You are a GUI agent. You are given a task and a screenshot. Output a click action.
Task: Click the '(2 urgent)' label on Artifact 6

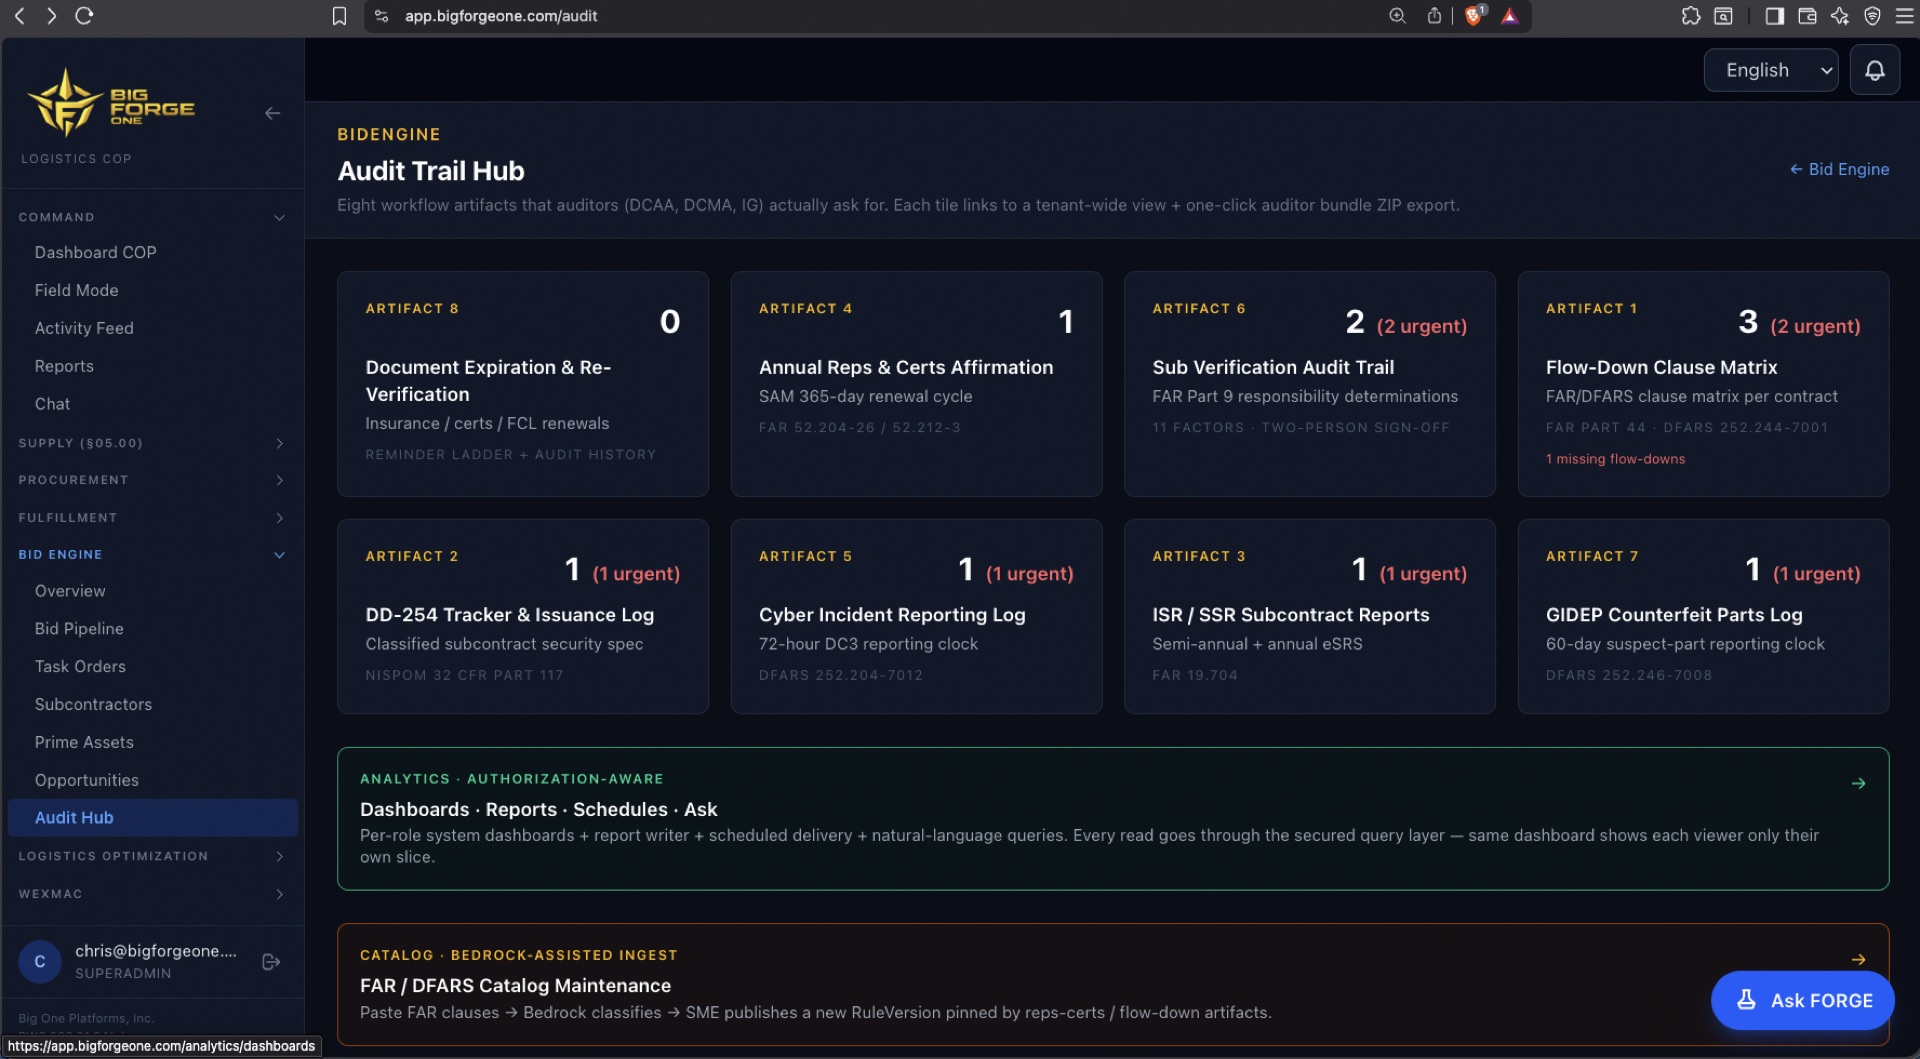click(1421, 326)
